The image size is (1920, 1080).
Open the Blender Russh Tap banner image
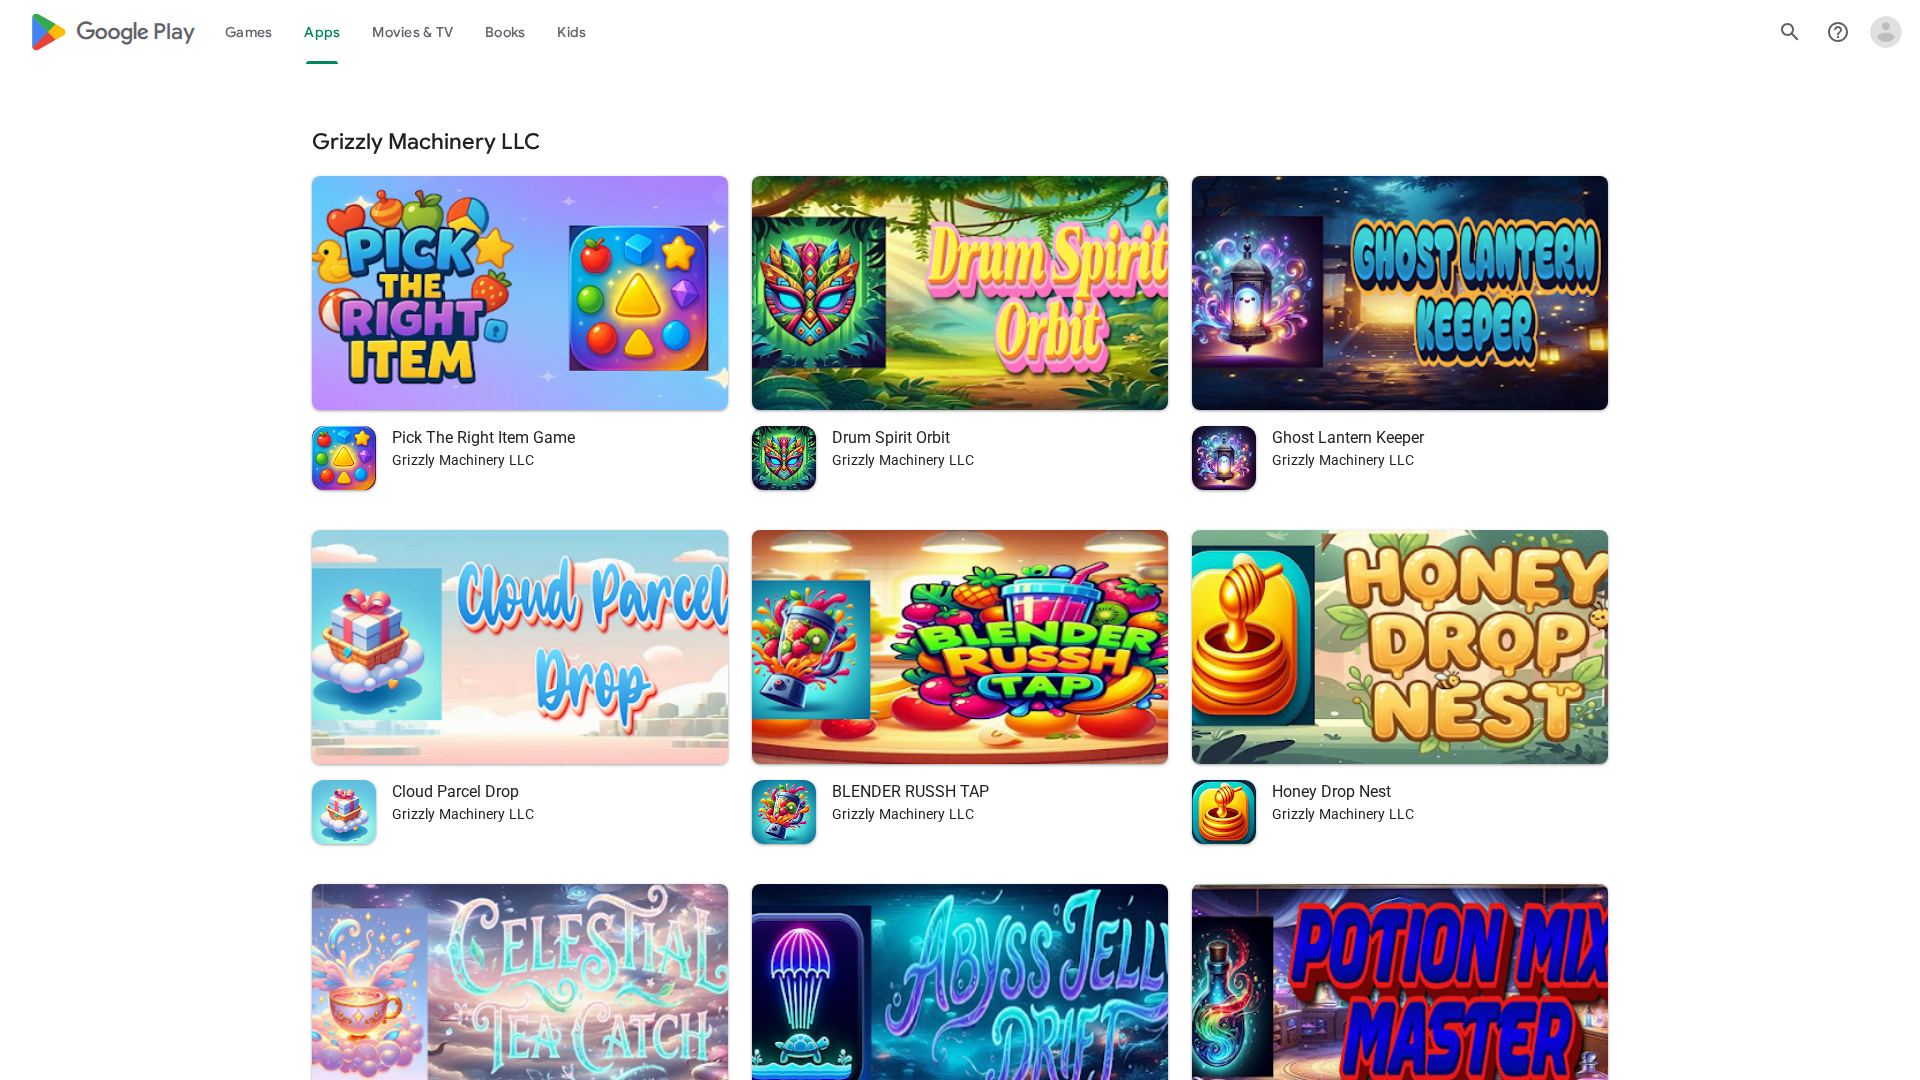[x=960, y=647]
